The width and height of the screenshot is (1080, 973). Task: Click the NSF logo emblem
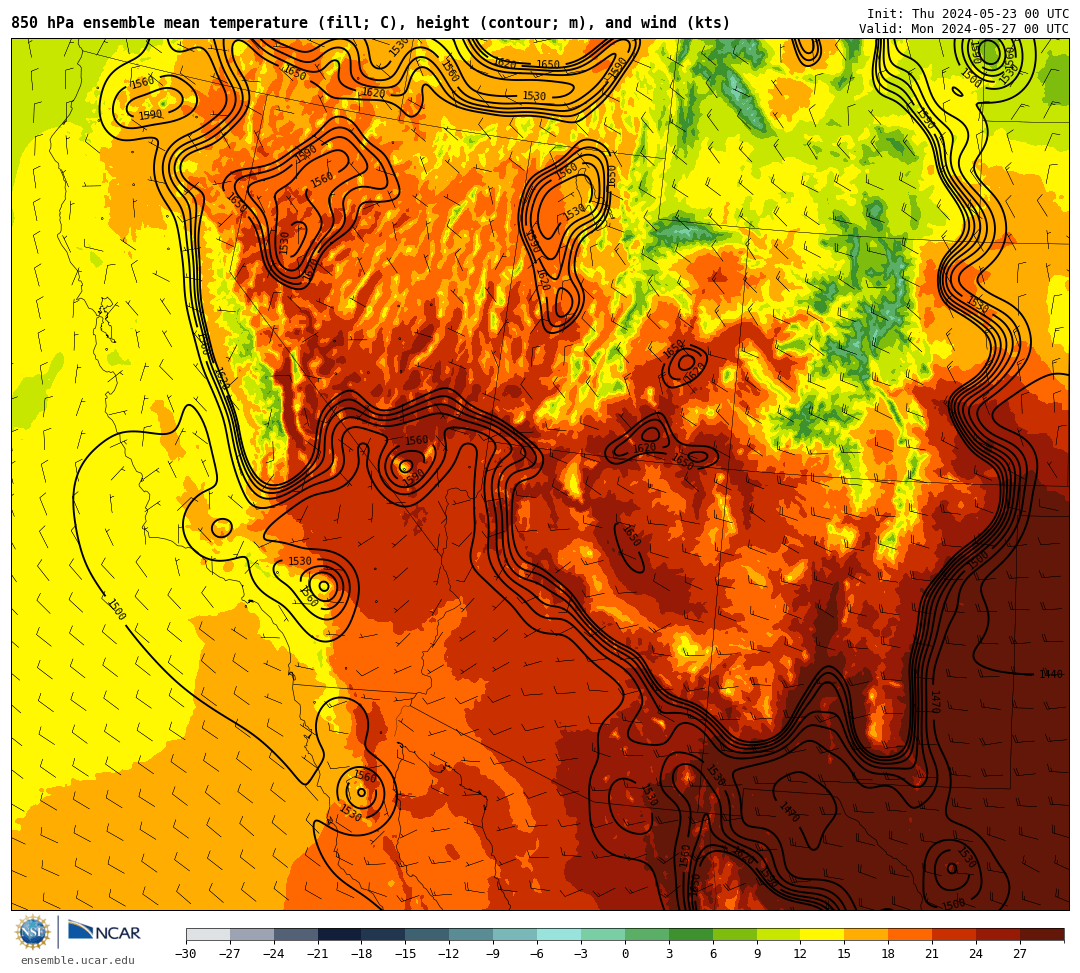(x=33, y=932)
